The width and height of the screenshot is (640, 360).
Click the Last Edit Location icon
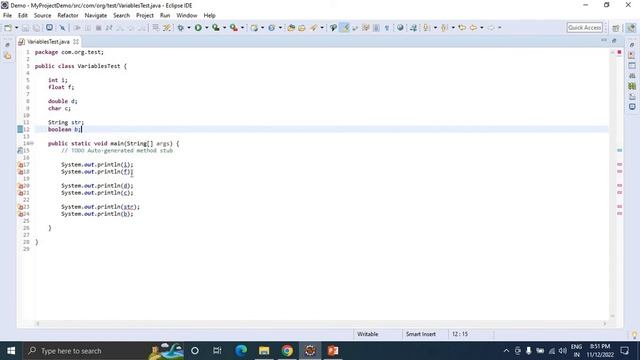[462, 28]
